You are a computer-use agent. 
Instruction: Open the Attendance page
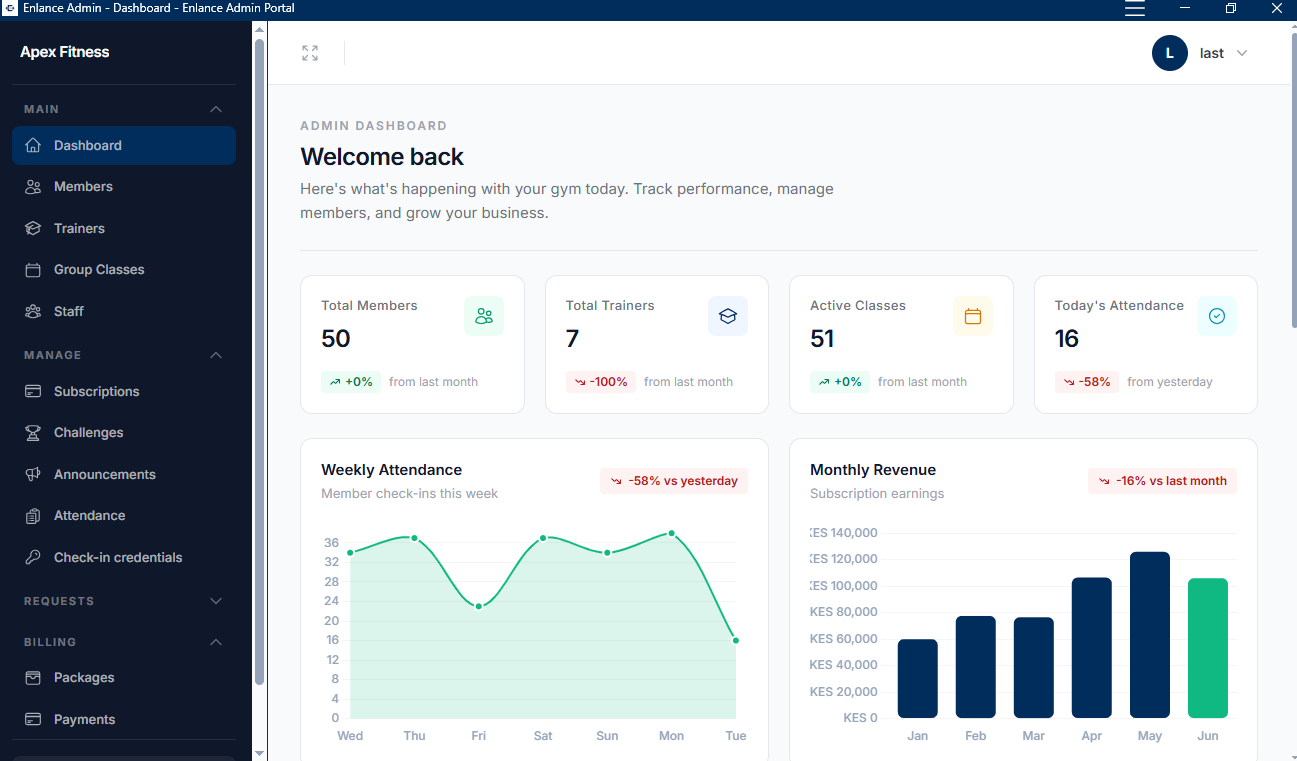pos(124,516)
